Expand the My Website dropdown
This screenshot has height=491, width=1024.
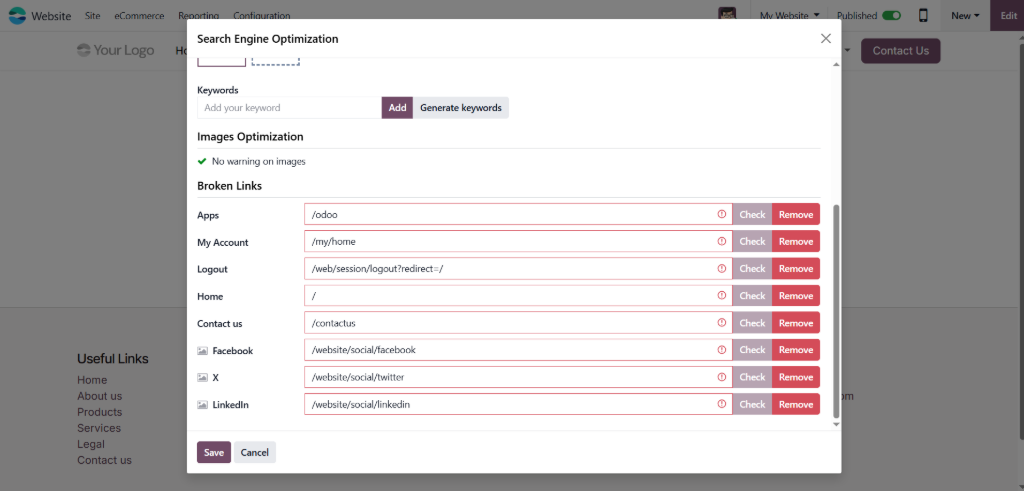pos(789,16)
